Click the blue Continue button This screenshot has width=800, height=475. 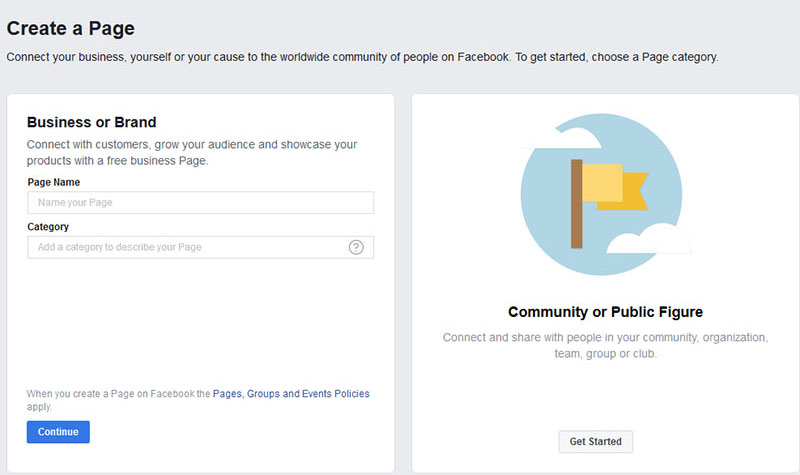[x=58, y=432]
